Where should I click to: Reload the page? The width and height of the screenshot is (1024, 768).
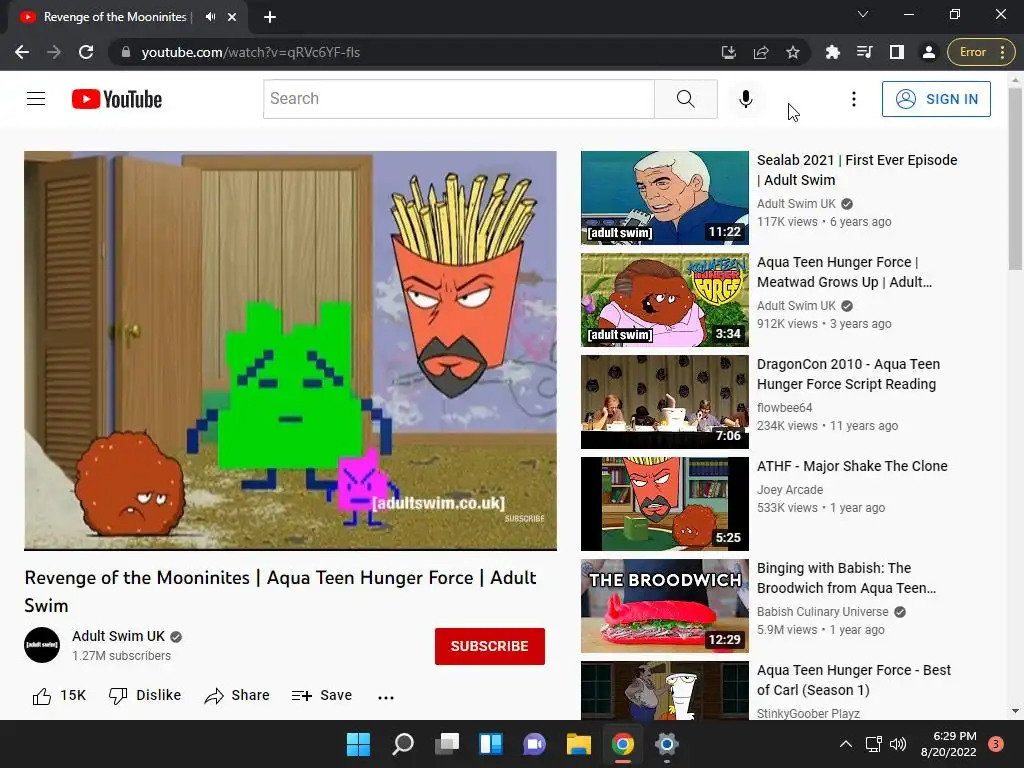(x=86, y=52)
